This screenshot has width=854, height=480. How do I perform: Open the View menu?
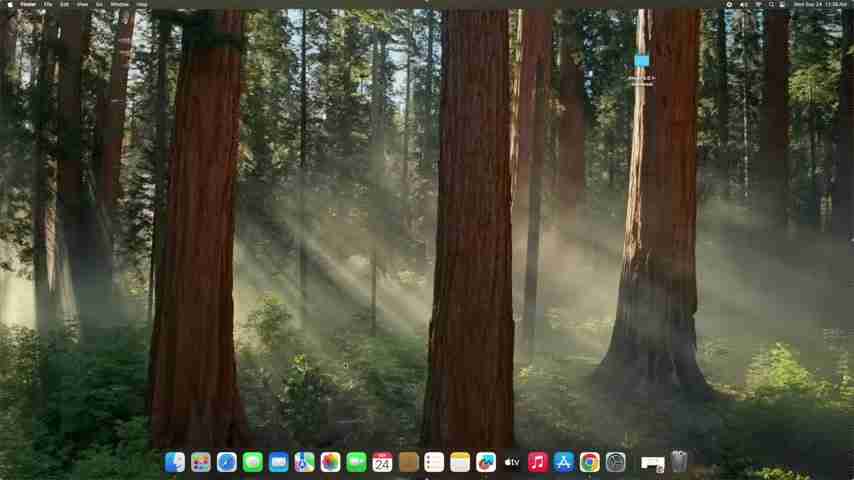click(82, 4)
